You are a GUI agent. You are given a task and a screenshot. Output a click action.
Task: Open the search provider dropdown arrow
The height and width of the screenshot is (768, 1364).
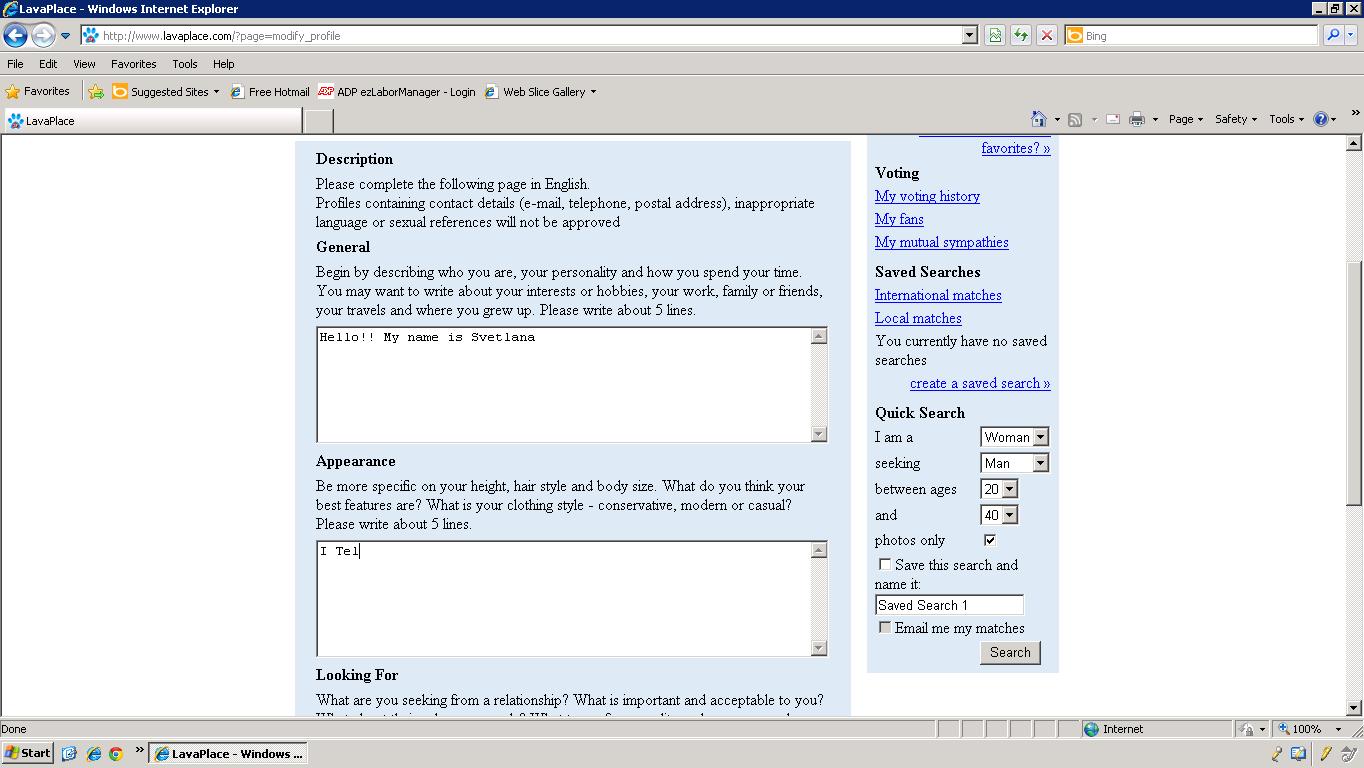coord(1350,35)
